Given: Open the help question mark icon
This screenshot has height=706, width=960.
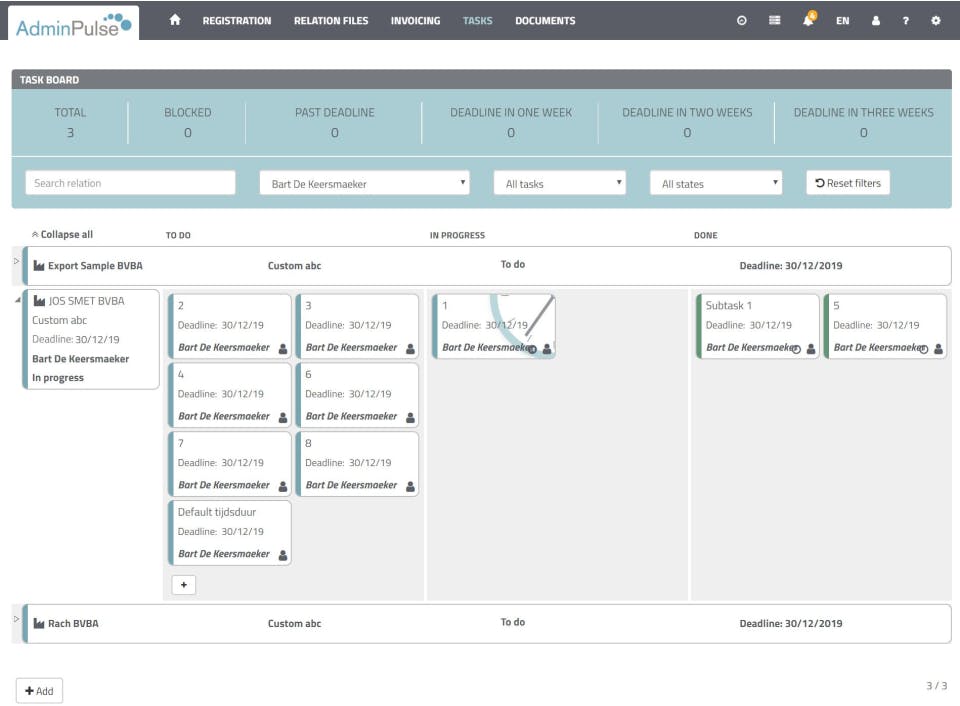Looking at the screenshot, I should click(906, 20).
